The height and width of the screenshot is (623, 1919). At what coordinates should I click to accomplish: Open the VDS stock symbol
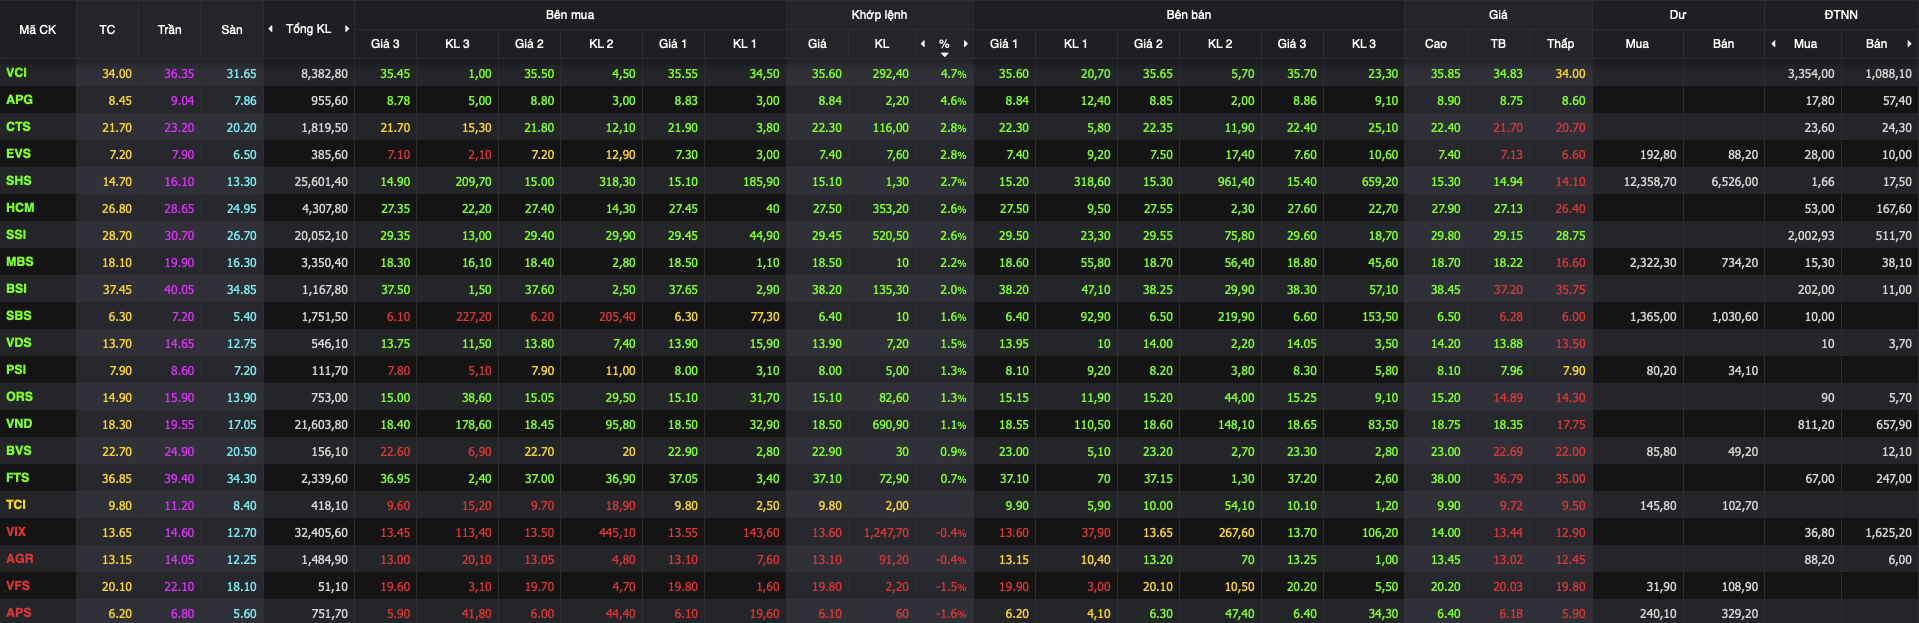(x=18, y=343)
